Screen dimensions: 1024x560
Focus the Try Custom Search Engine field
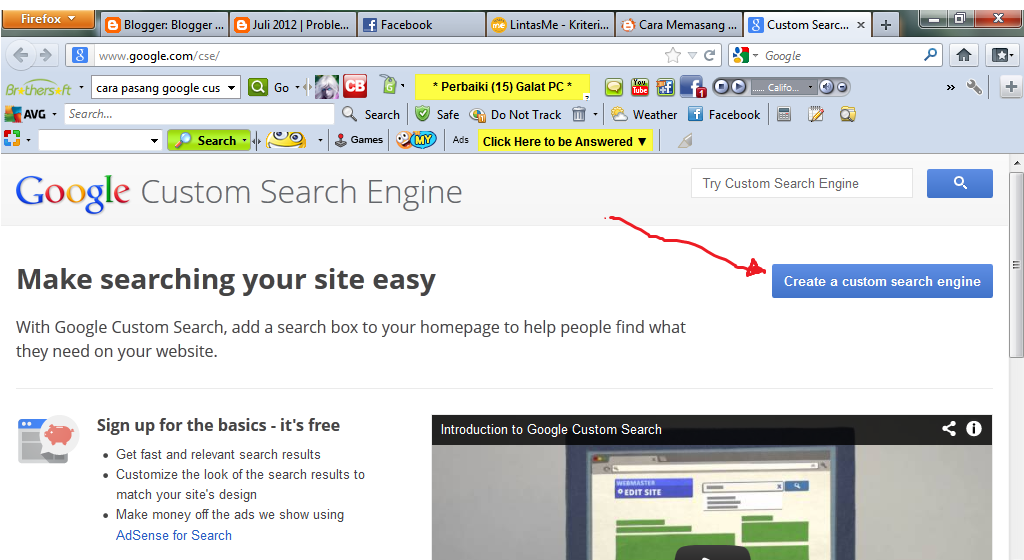802,183
